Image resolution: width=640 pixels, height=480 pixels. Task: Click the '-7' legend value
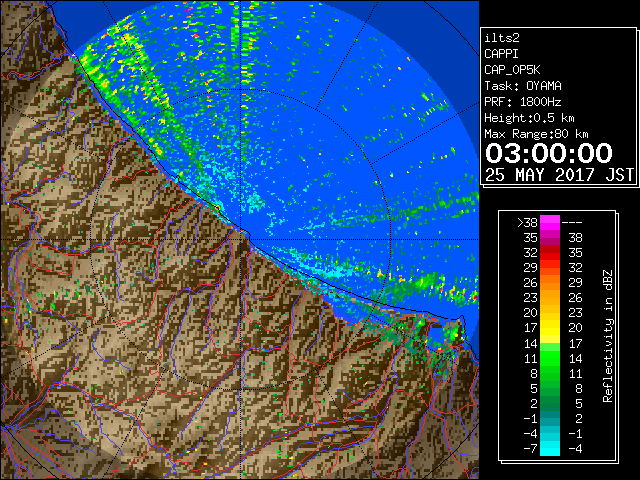[530, 449]
